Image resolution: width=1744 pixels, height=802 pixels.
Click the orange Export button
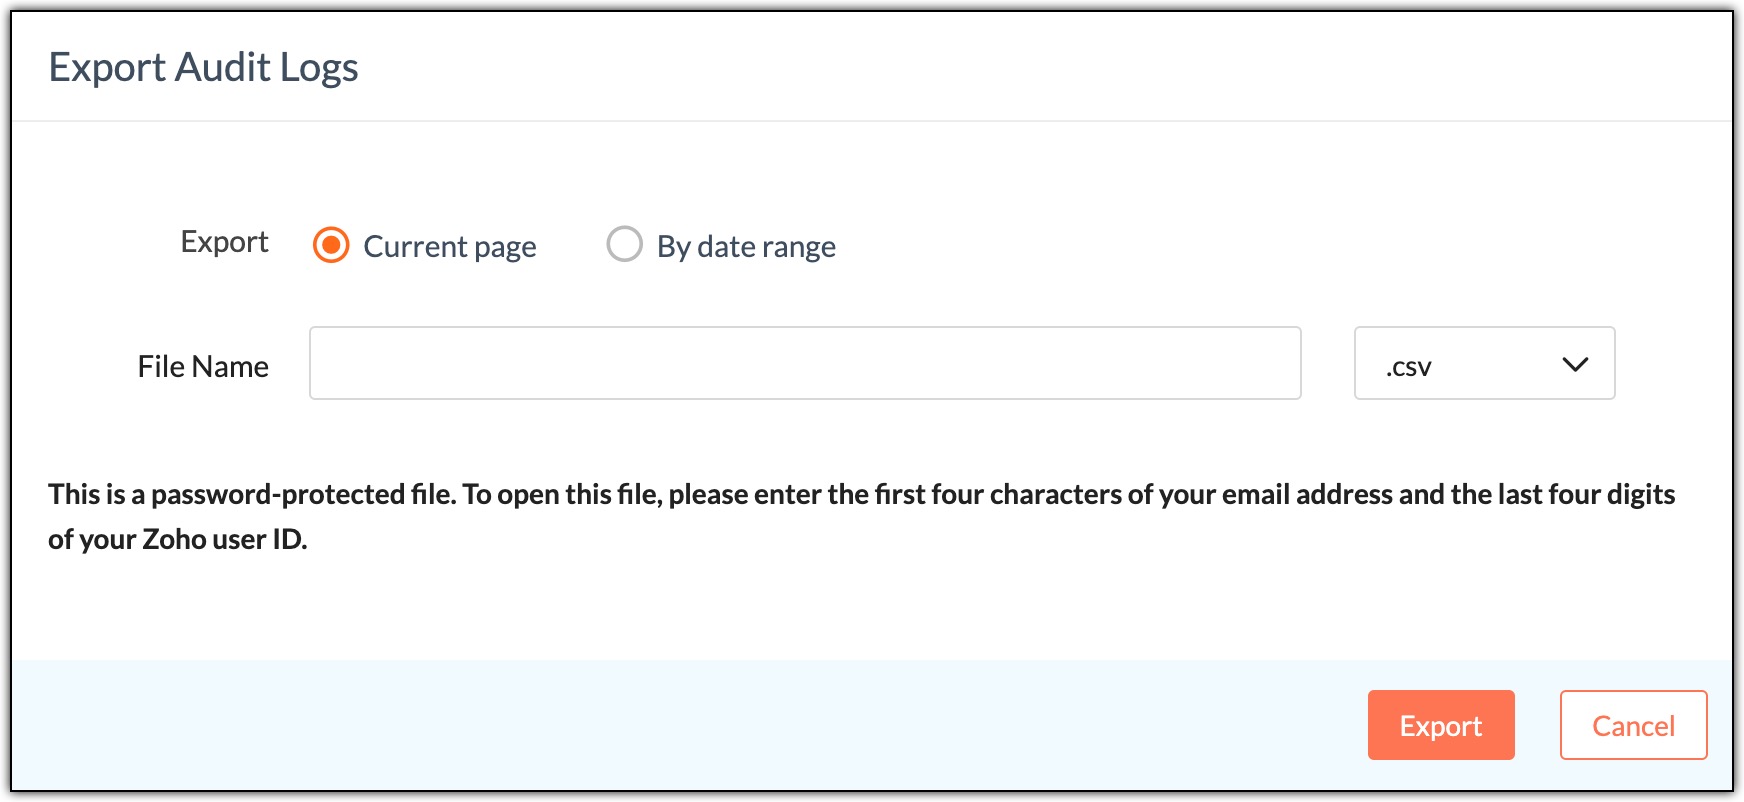click(x=1441, y=725)
